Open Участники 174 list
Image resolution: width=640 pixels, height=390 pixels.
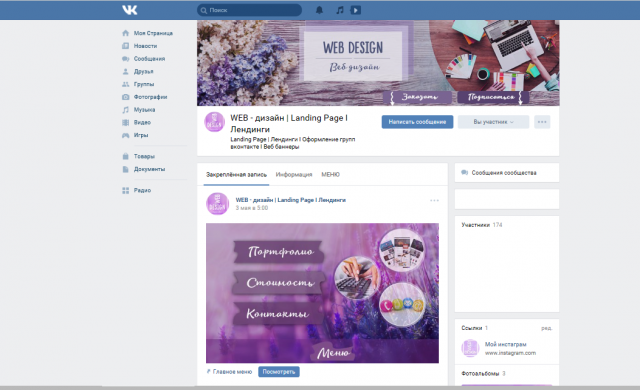[482, 225]
